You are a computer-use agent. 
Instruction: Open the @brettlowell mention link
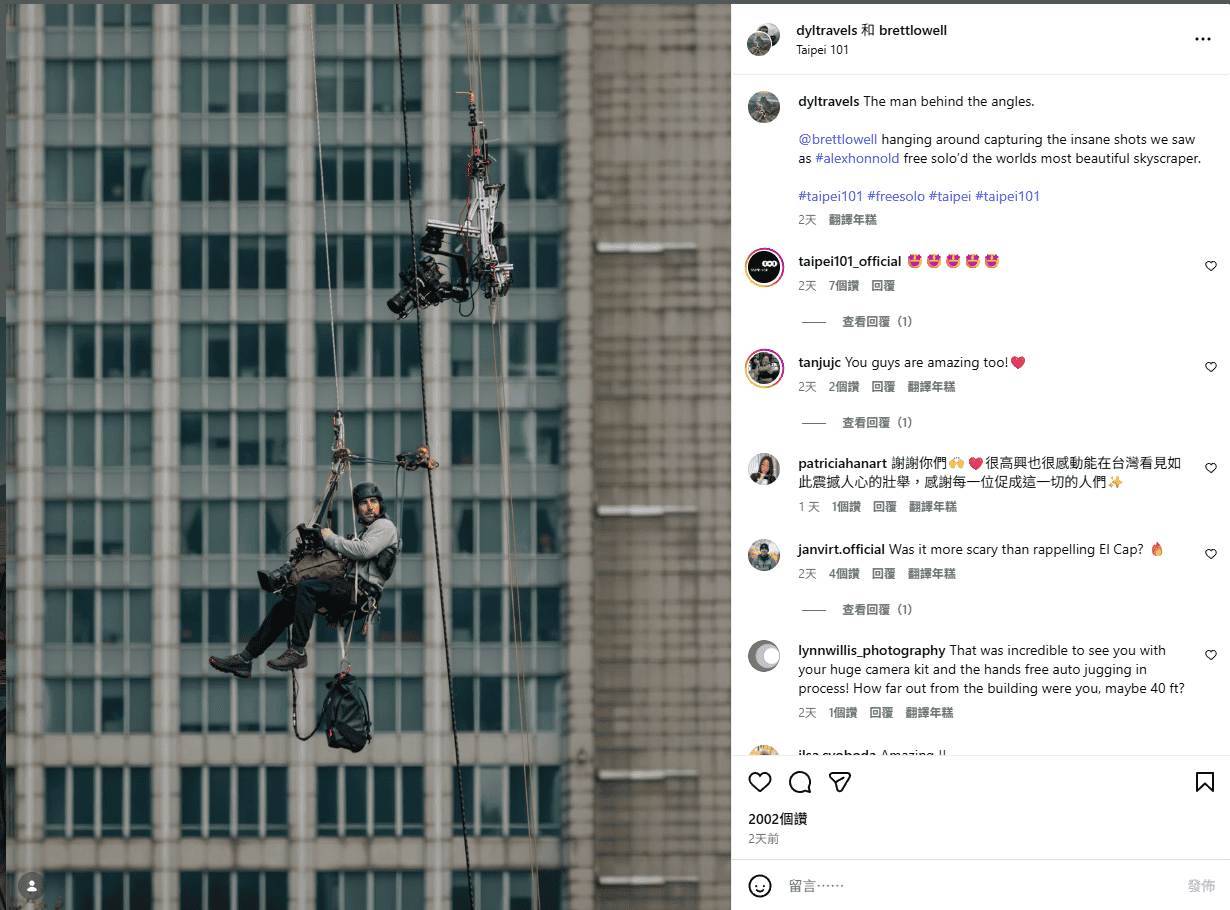point(838,140)
